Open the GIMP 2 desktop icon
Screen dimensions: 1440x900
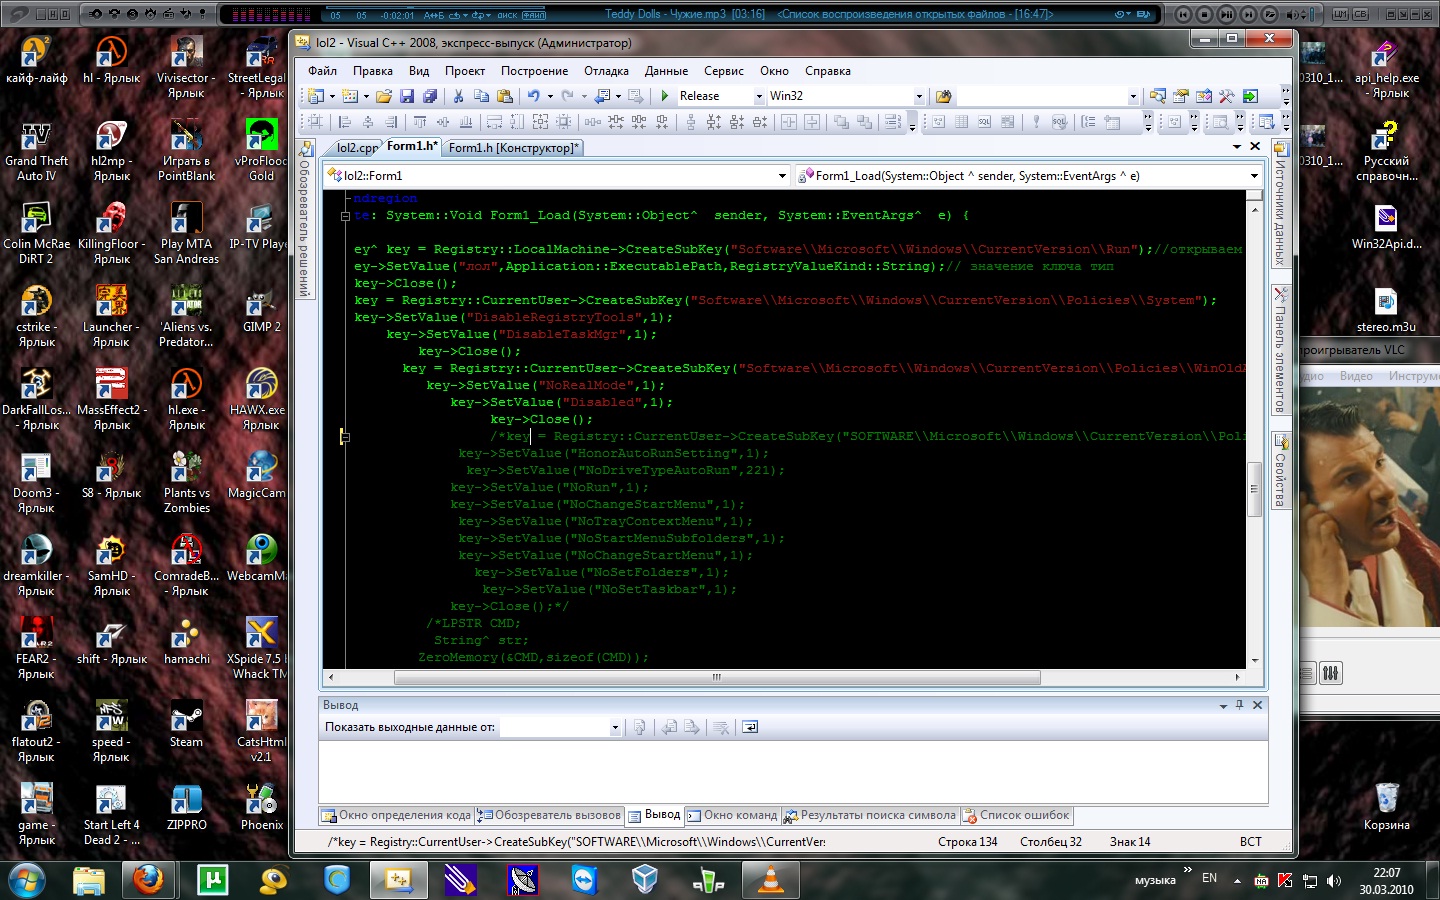tap(262, 310)
